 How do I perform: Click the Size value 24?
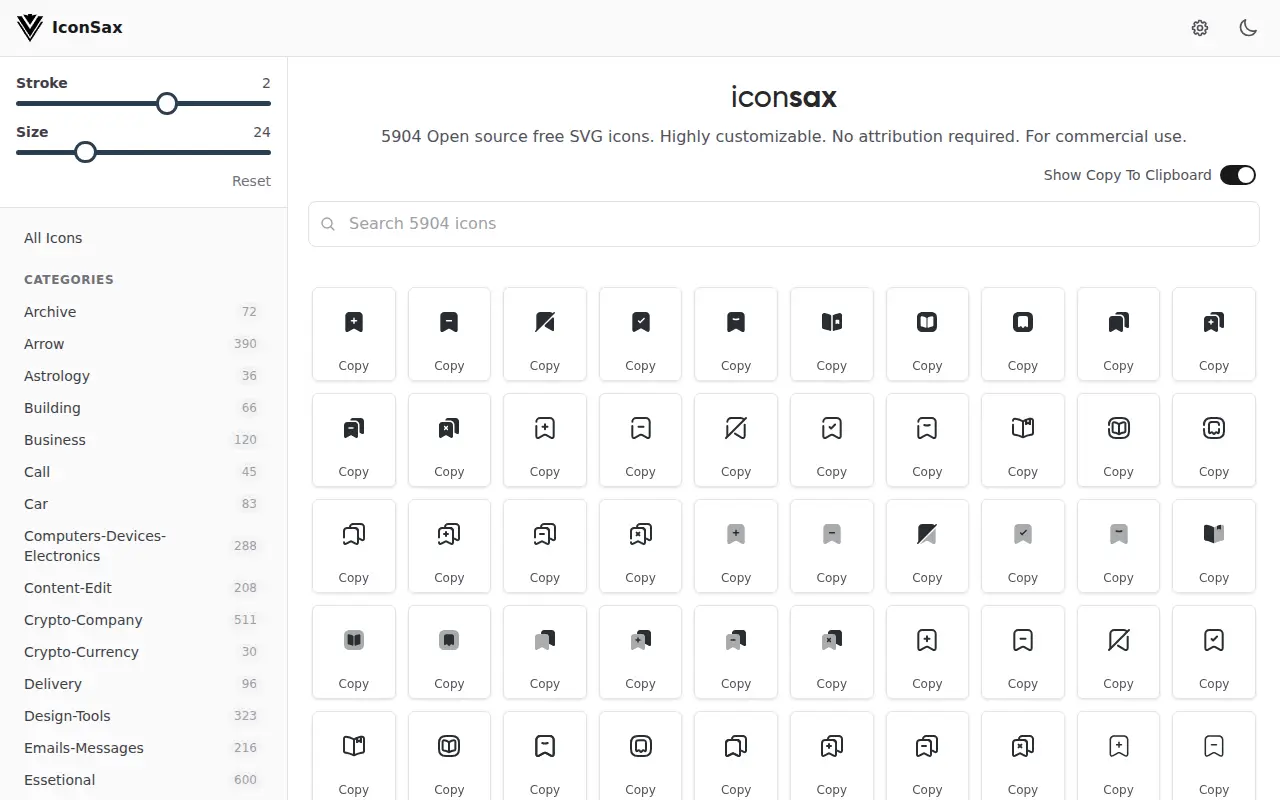262,132
